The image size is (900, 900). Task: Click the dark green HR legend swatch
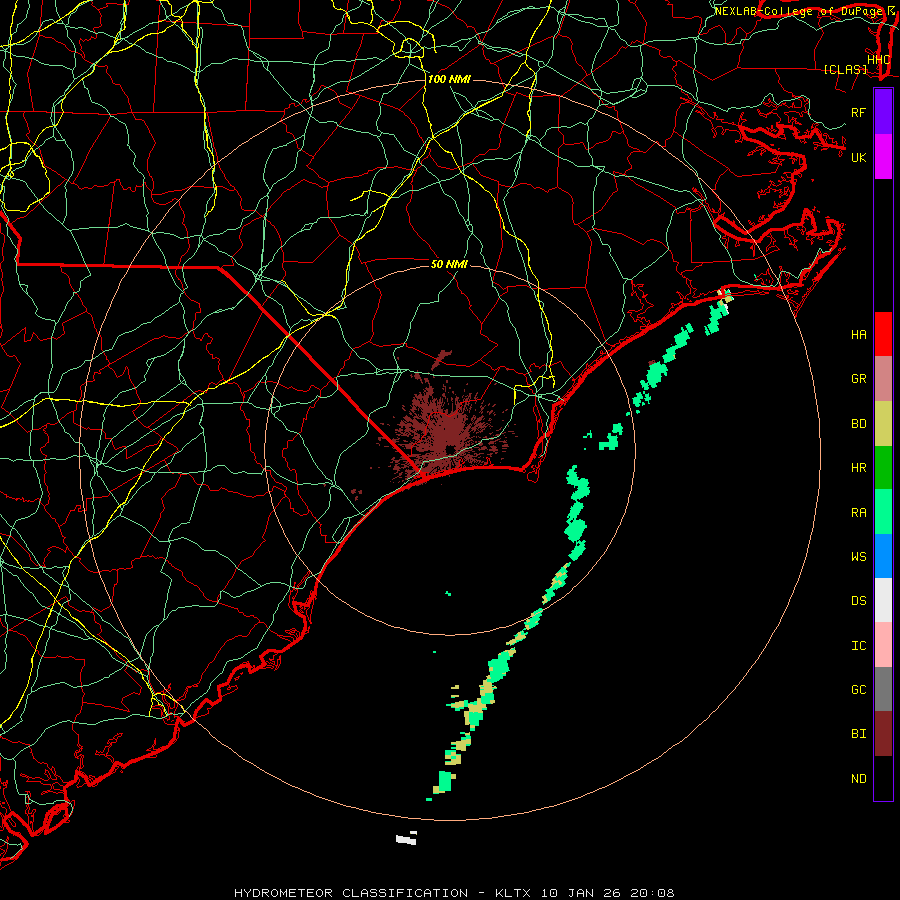click(883, 468)
